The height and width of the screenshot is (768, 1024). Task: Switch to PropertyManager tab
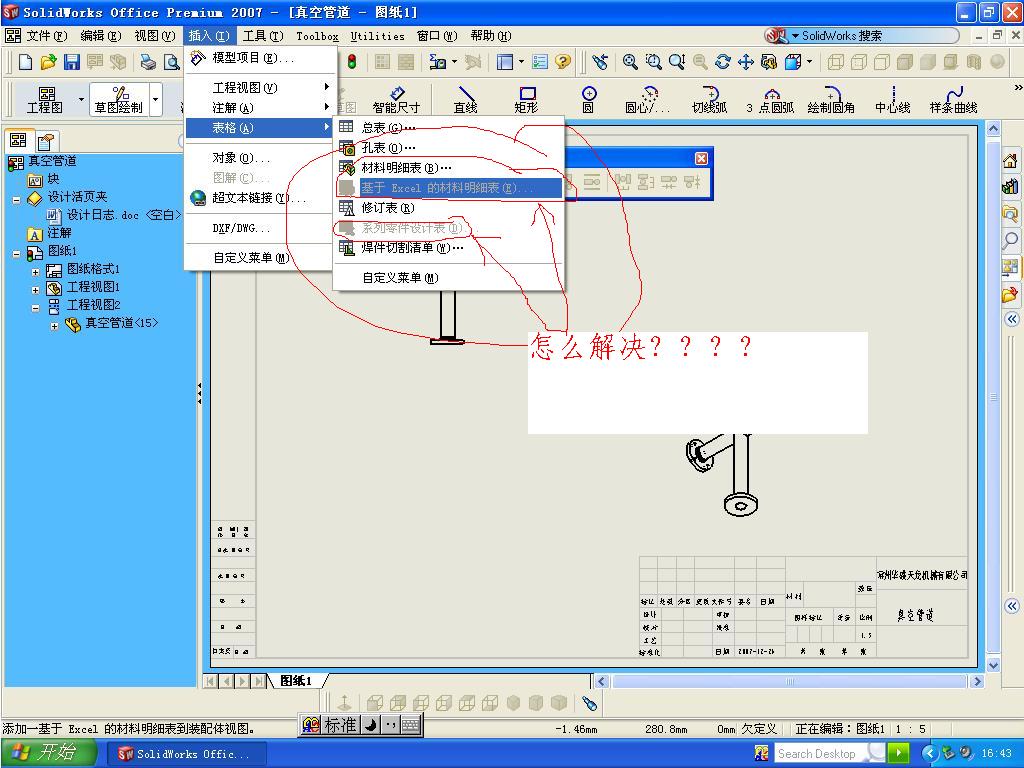tap(46, 140)
